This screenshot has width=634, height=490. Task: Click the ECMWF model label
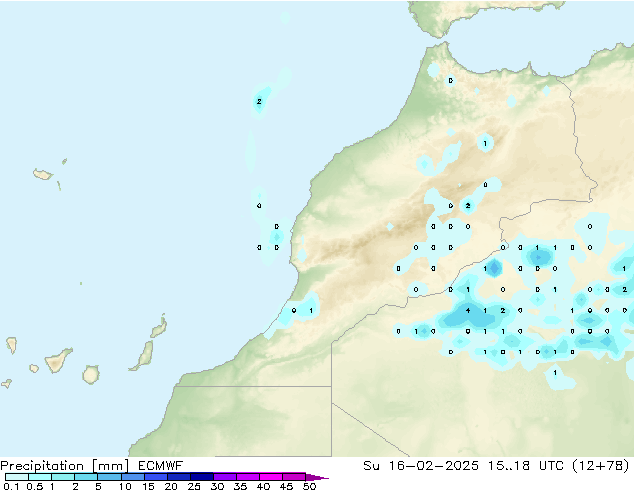[161, 466]
